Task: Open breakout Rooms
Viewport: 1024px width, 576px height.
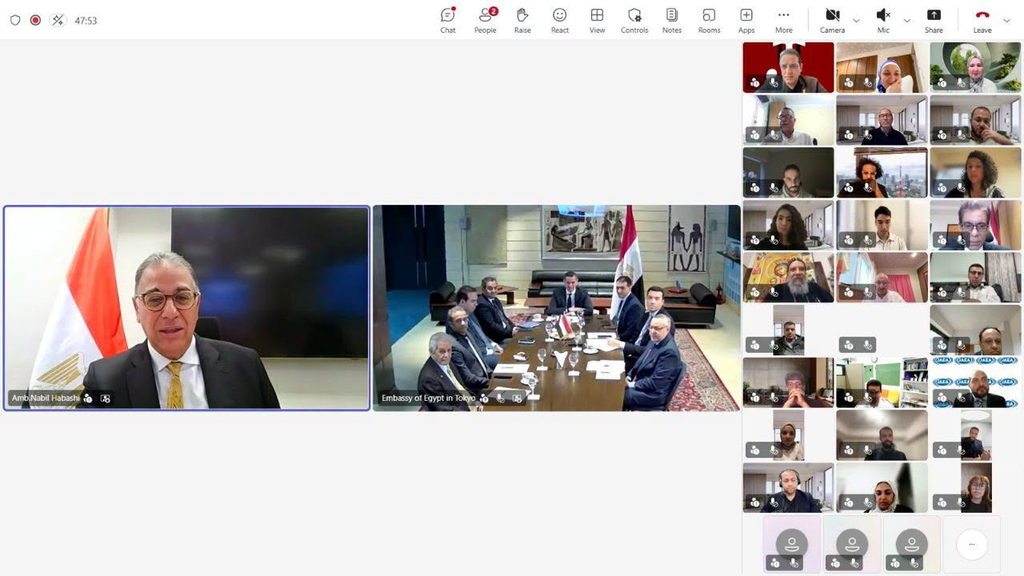Action: coord(709,20)
